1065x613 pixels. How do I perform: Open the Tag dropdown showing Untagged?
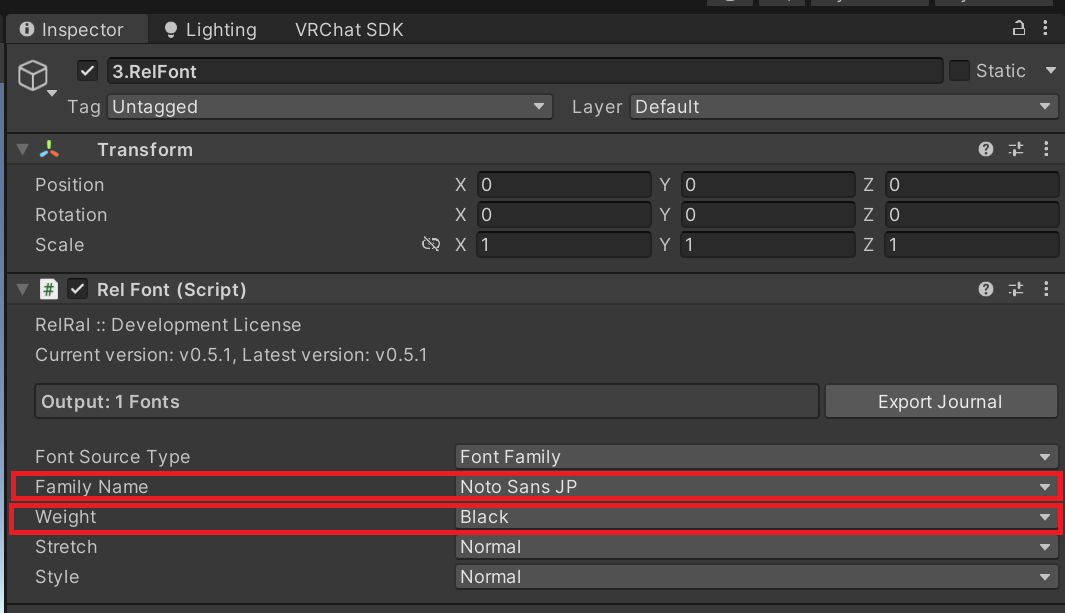329,107
